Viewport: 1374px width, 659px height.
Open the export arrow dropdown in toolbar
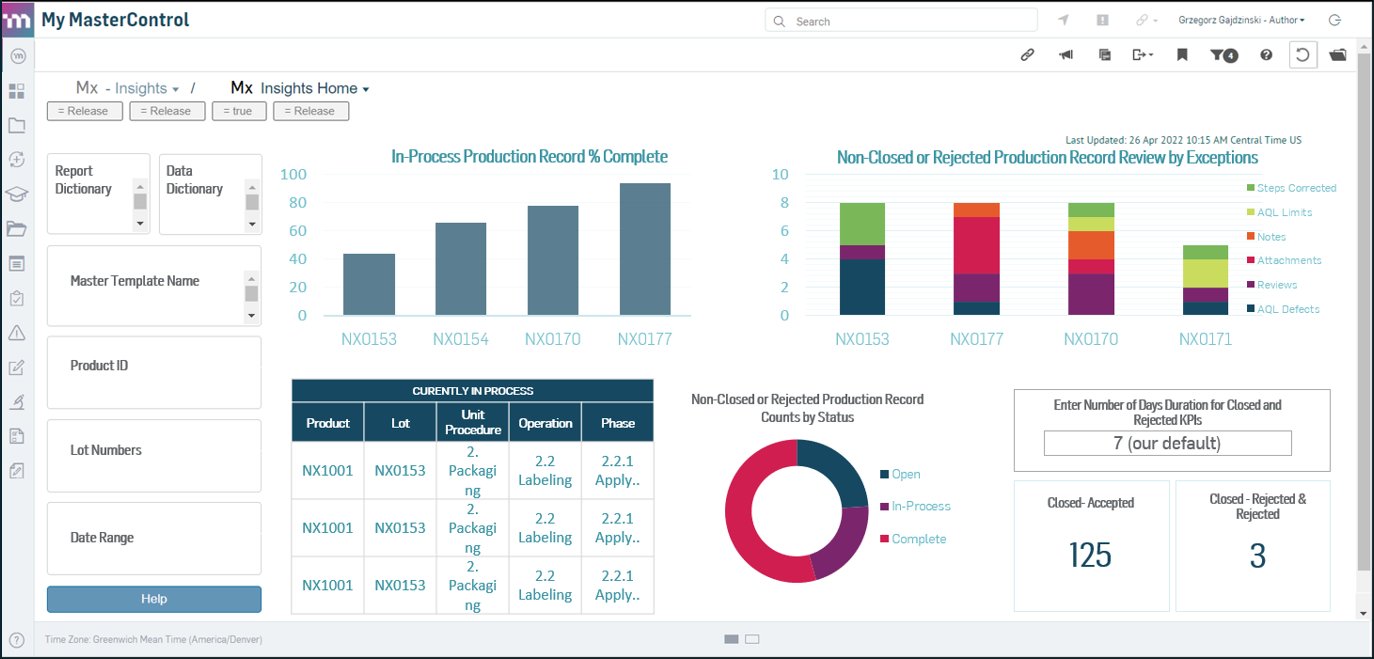pos(1143,55)
